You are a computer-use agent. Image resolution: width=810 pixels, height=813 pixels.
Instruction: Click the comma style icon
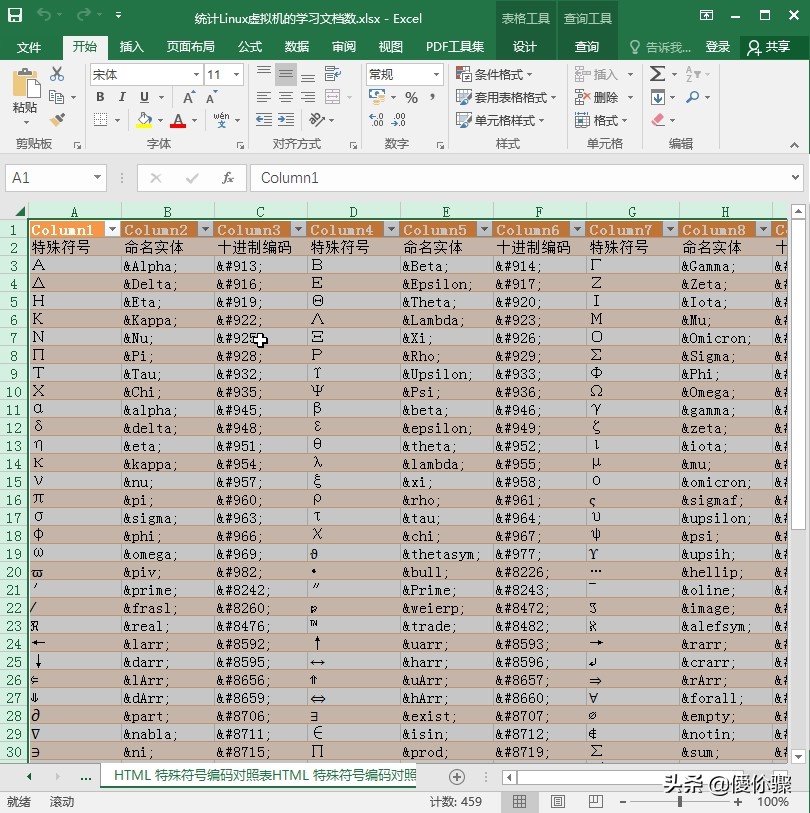pos(432,97)
